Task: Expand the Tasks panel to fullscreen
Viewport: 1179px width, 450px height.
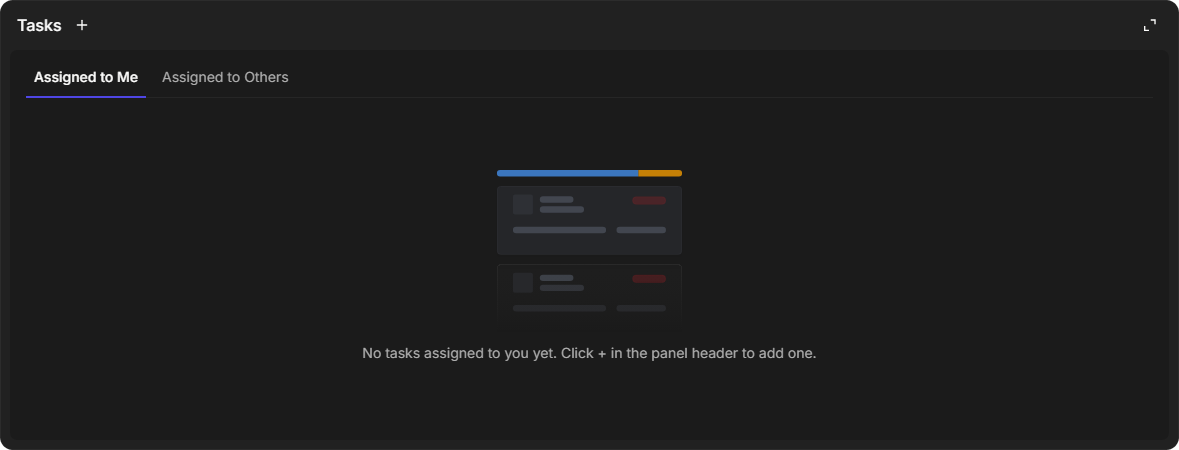Action: [x=1150, y=26]
